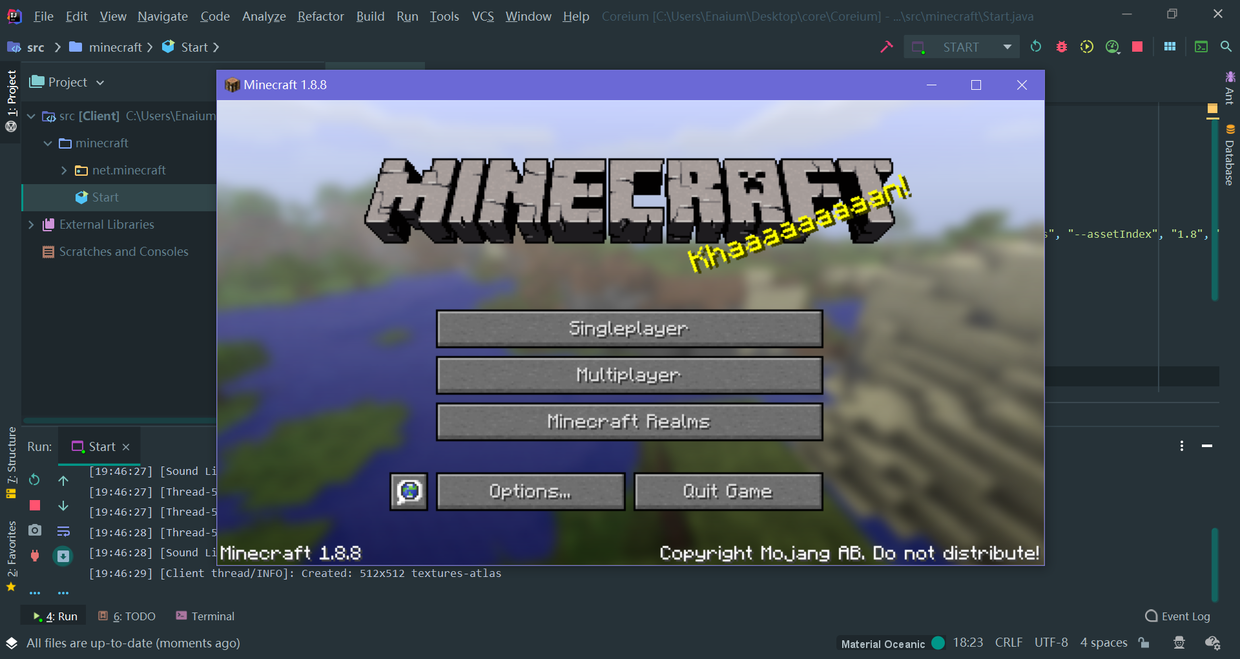
Task: Click the Profiler gauge icon
Action: point(1112,47)
